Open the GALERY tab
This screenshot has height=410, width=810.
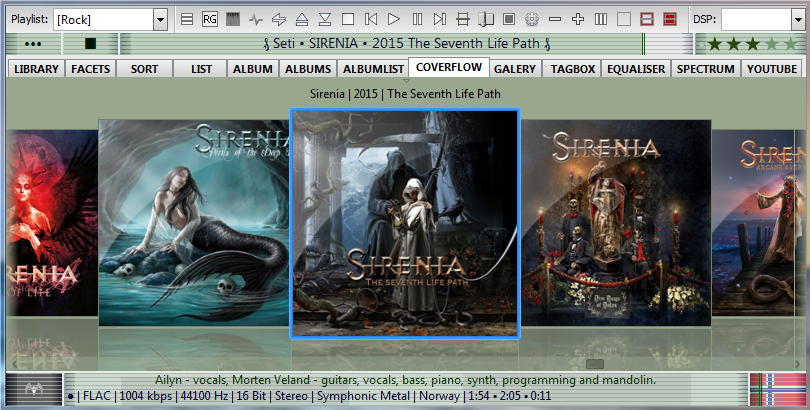(515, 69)
